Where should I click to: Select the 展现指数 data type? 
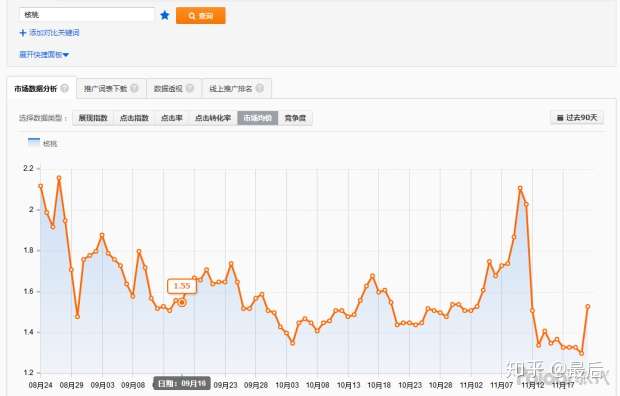coord(93,118)
